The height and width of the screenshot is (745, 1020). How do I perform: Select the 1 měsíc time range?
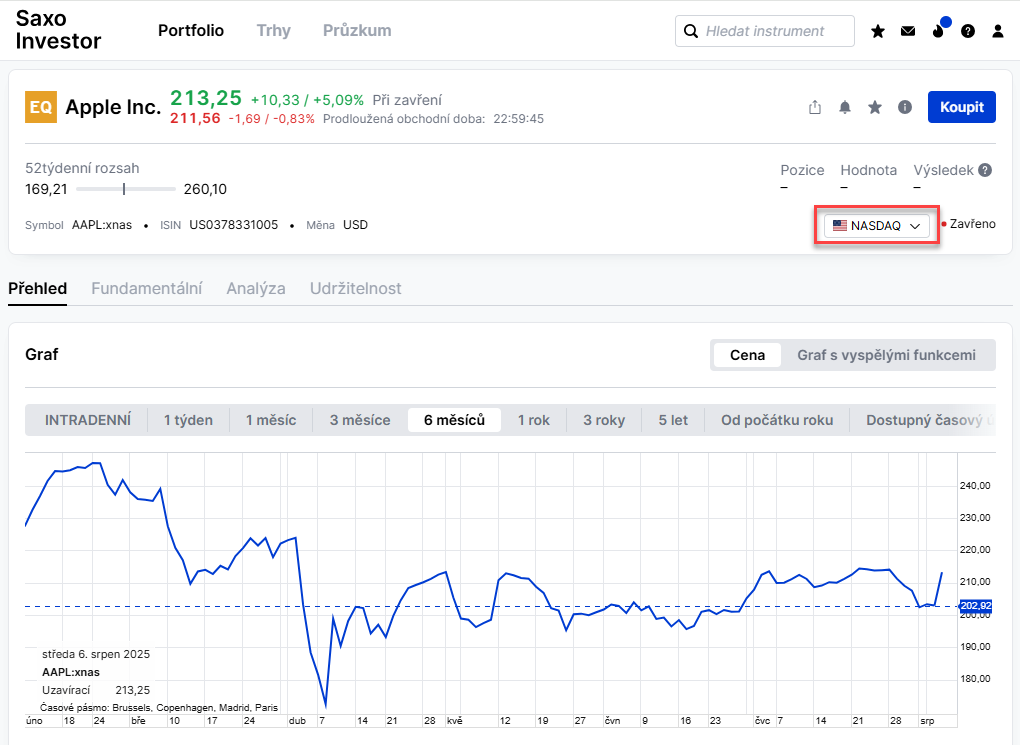(x=271, y=420)
